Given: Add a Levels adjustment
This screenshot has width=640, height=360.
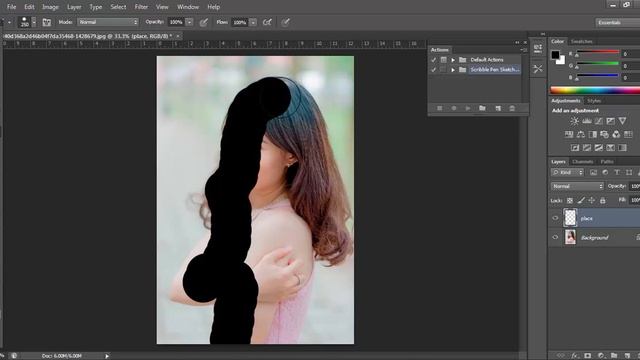Looking at the screenshot, I should pyautogui.click(x=587, y=121).
